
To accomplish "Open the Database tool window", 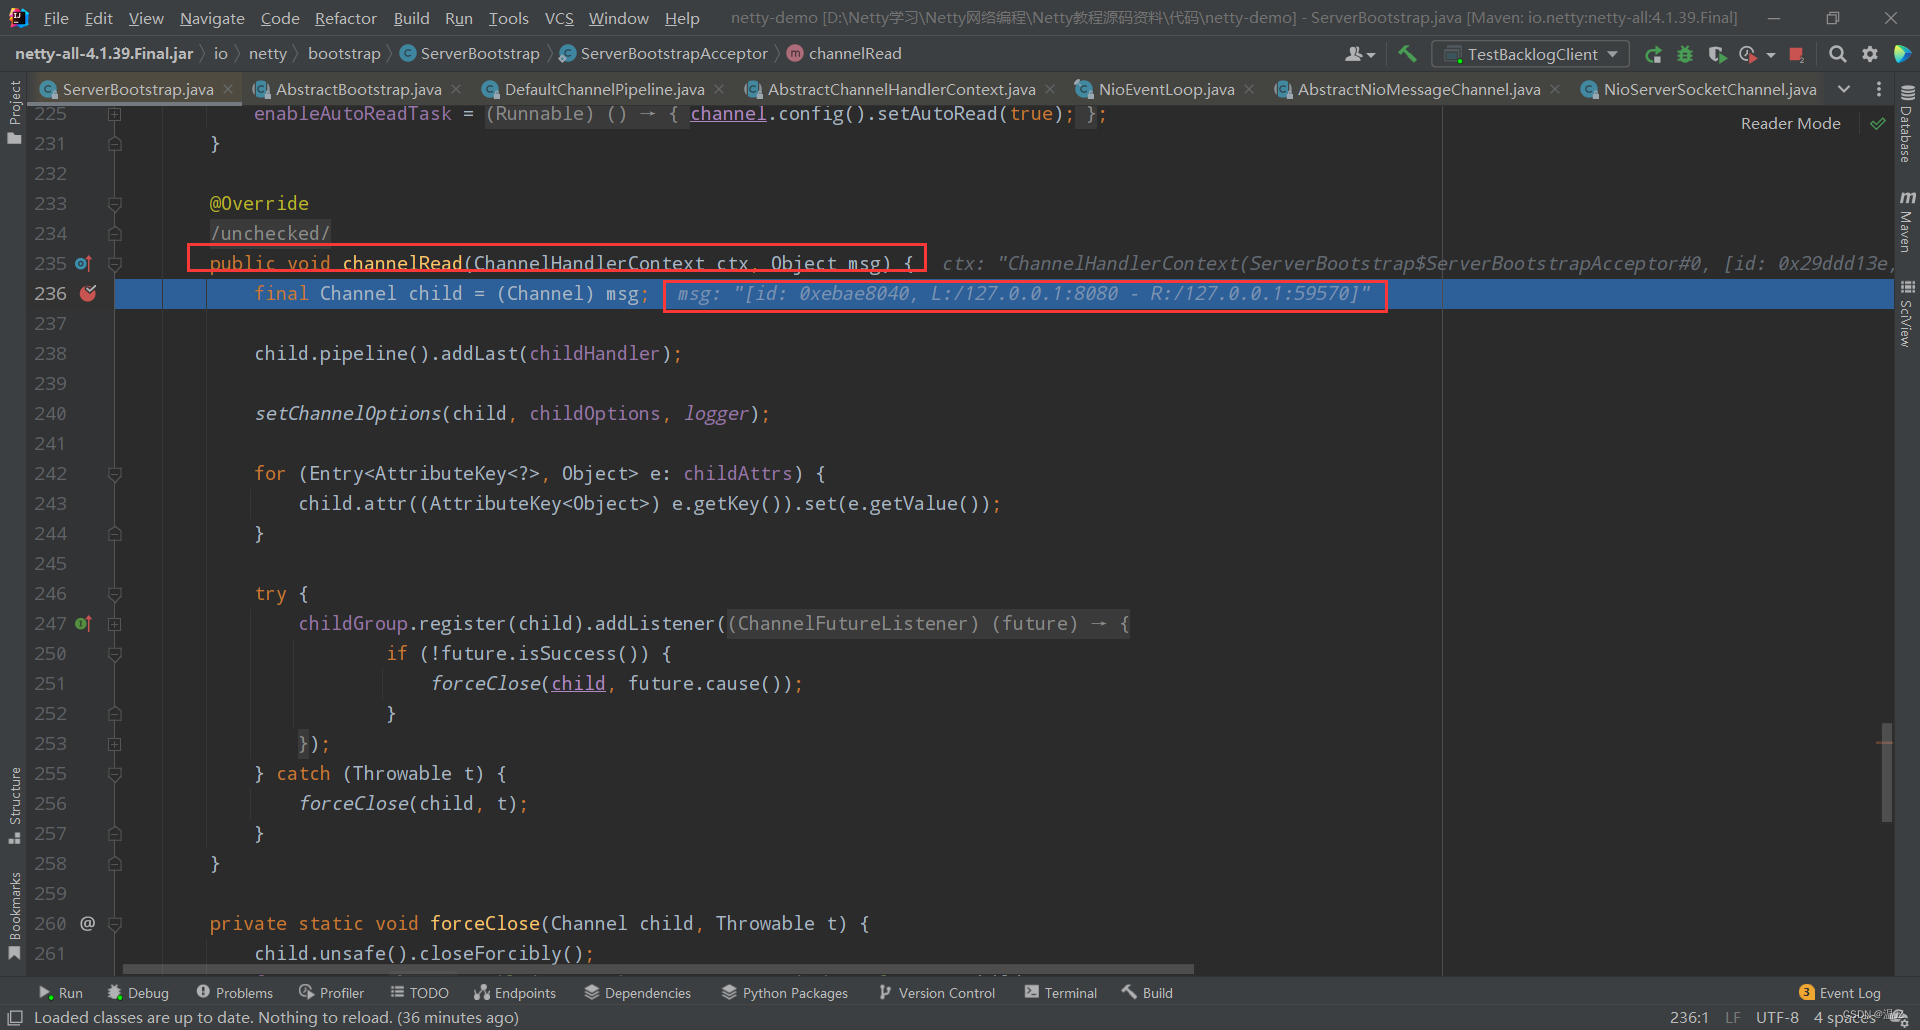I will pyautogui.click(x=1907, y=124).
